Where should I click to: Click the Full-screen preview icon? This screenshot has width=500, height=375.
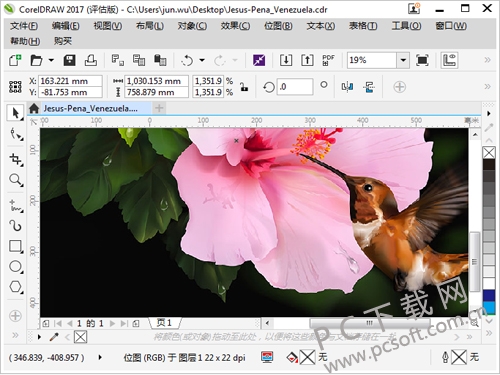(422, 60)
